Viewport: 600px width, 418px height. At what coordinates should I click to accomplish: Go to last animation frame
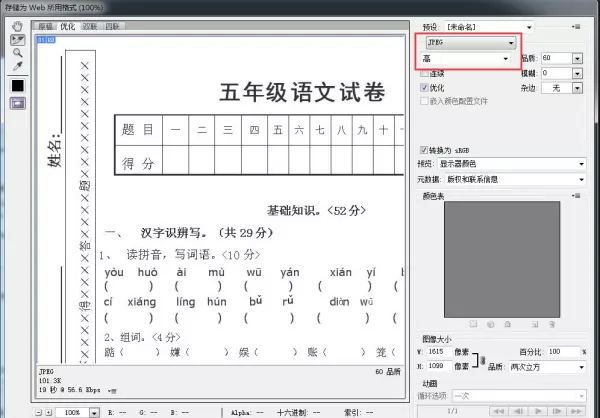click(576, 411)
